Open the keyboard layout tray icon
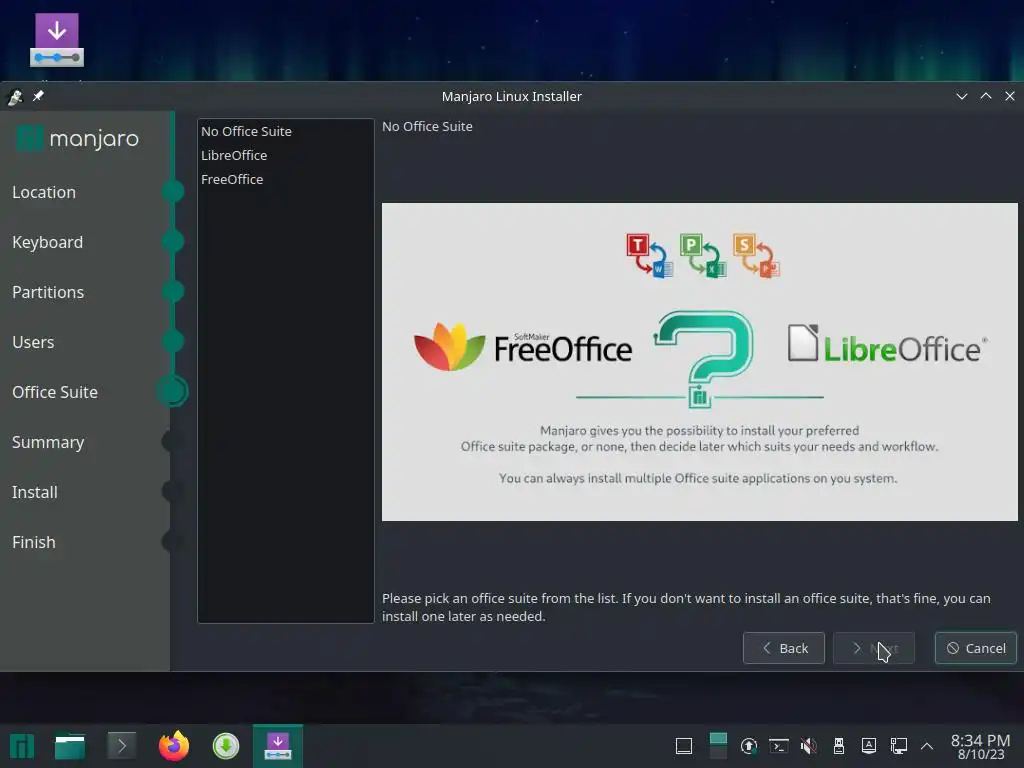This screenshot has width=1024, height=768. point(869,746)
